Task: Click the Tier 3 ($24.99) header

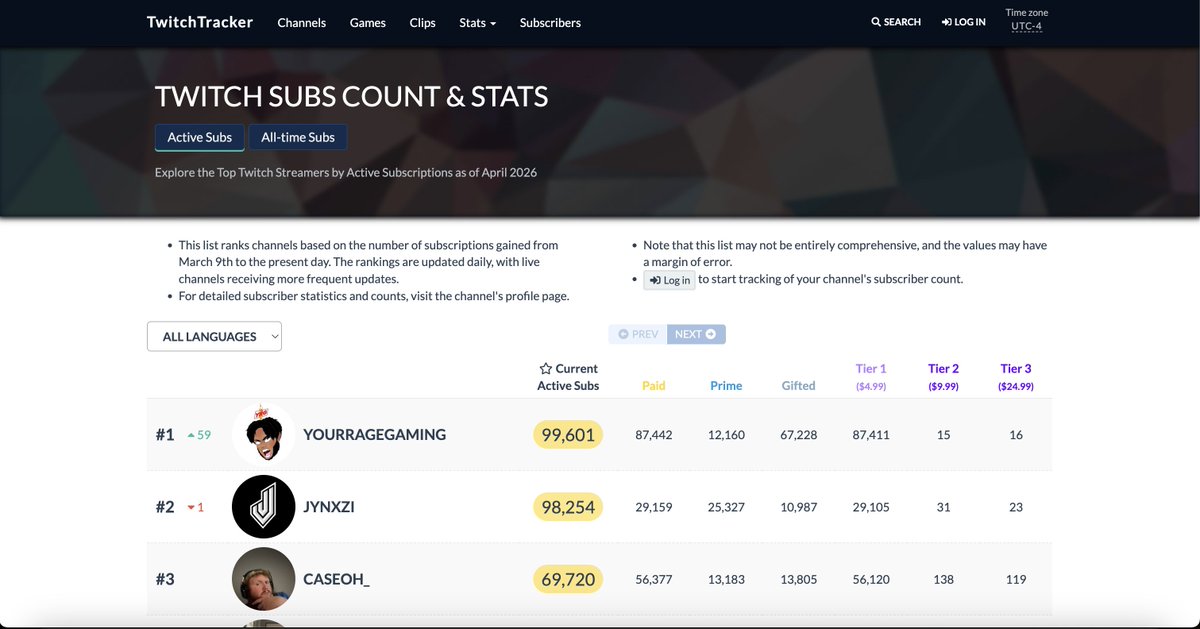Action: pyautogui.click(x=1016, y=377)
